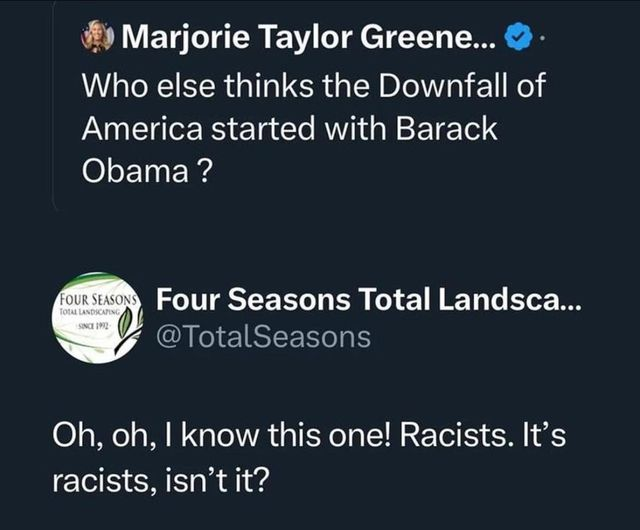
Task: Click "Barack" in the quoted tweet text
Action: click(x=446, y=129)
